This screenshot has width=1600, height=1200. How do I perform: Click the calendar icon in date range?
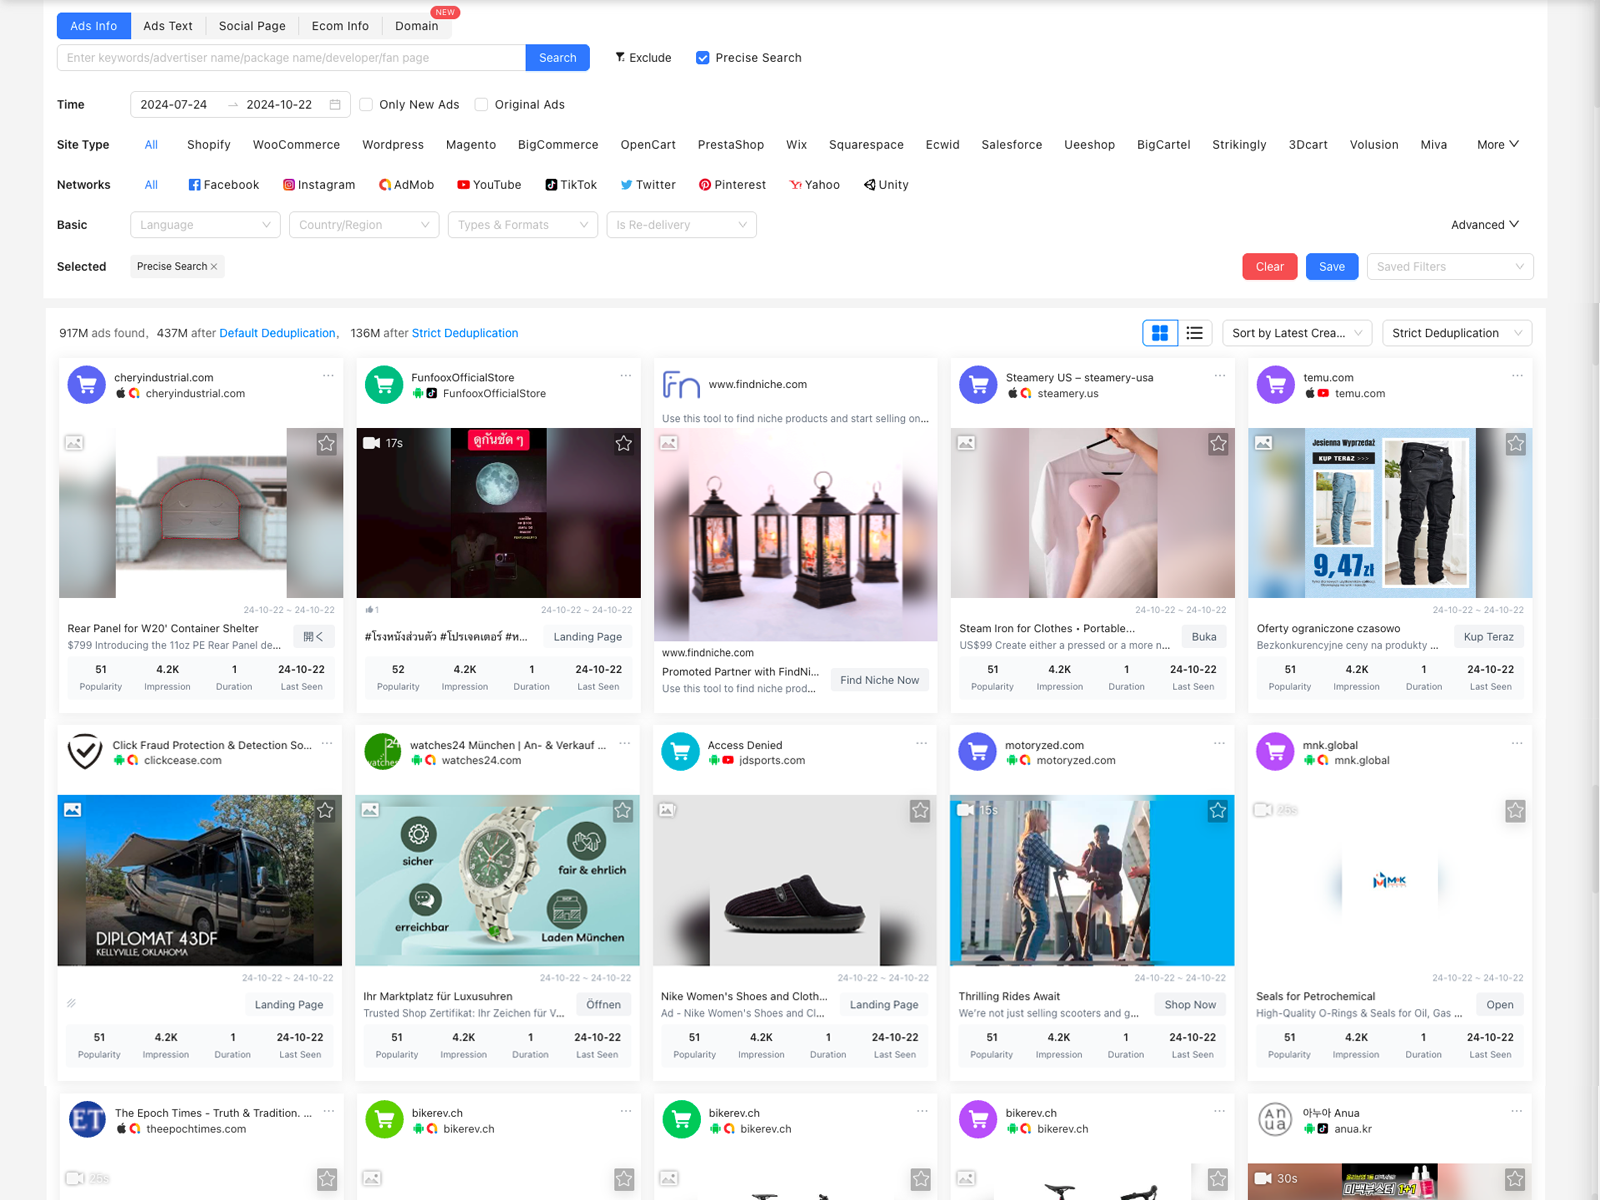335,105
